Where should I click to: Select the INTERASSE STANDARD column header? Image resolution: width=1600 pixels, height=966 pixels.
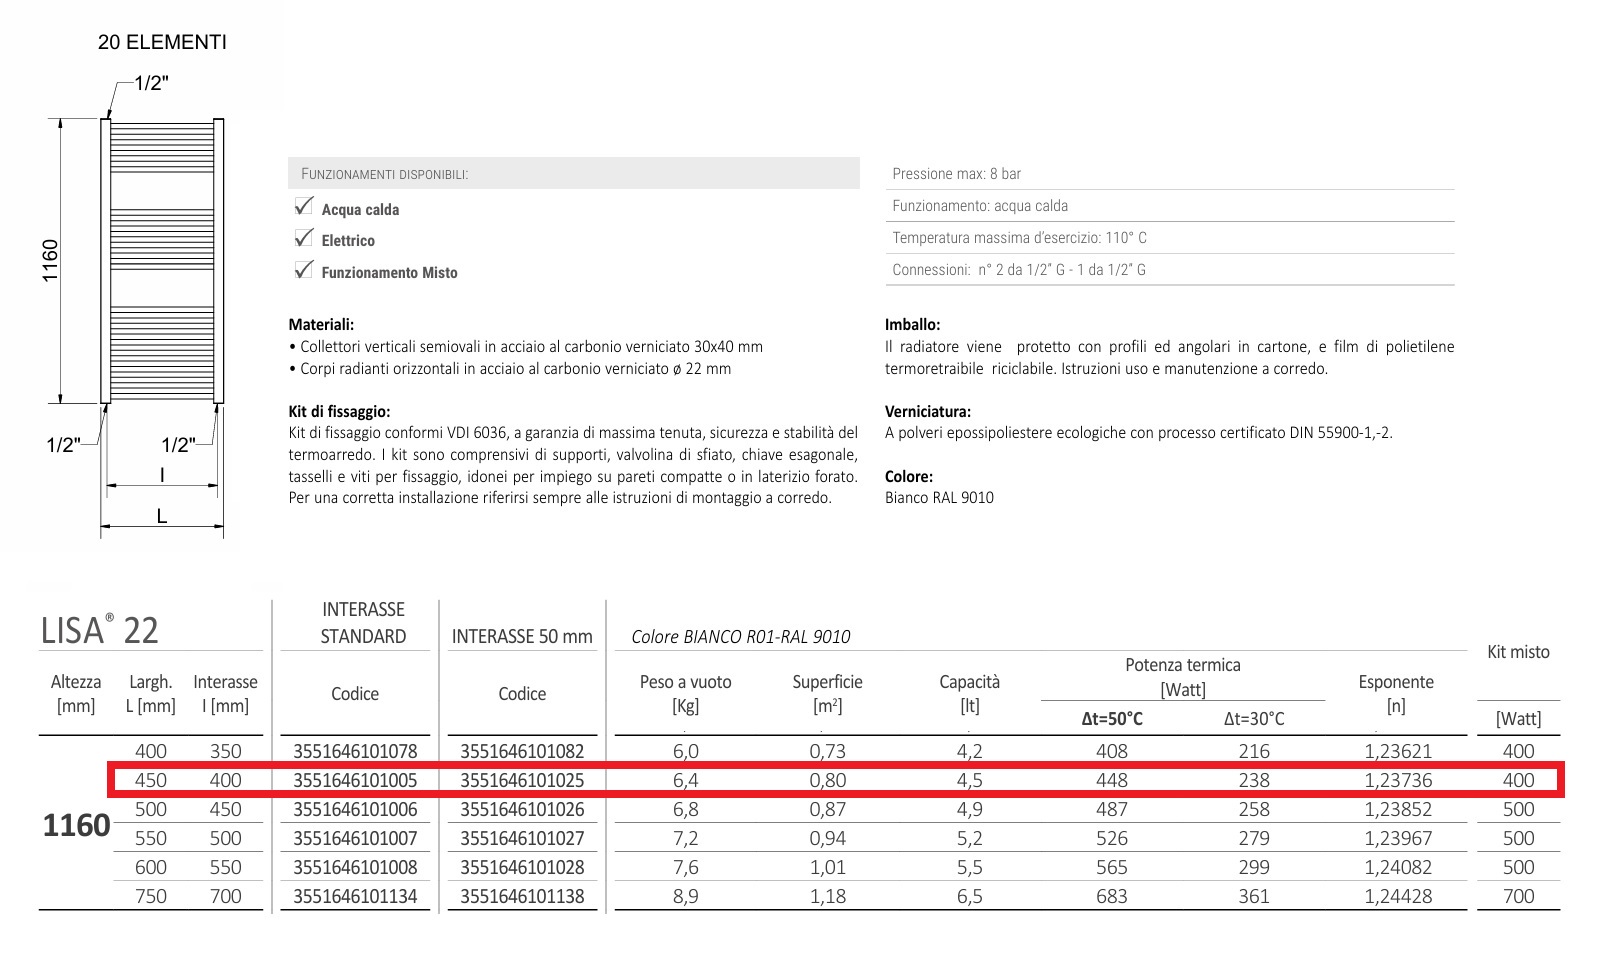[363, 623]
